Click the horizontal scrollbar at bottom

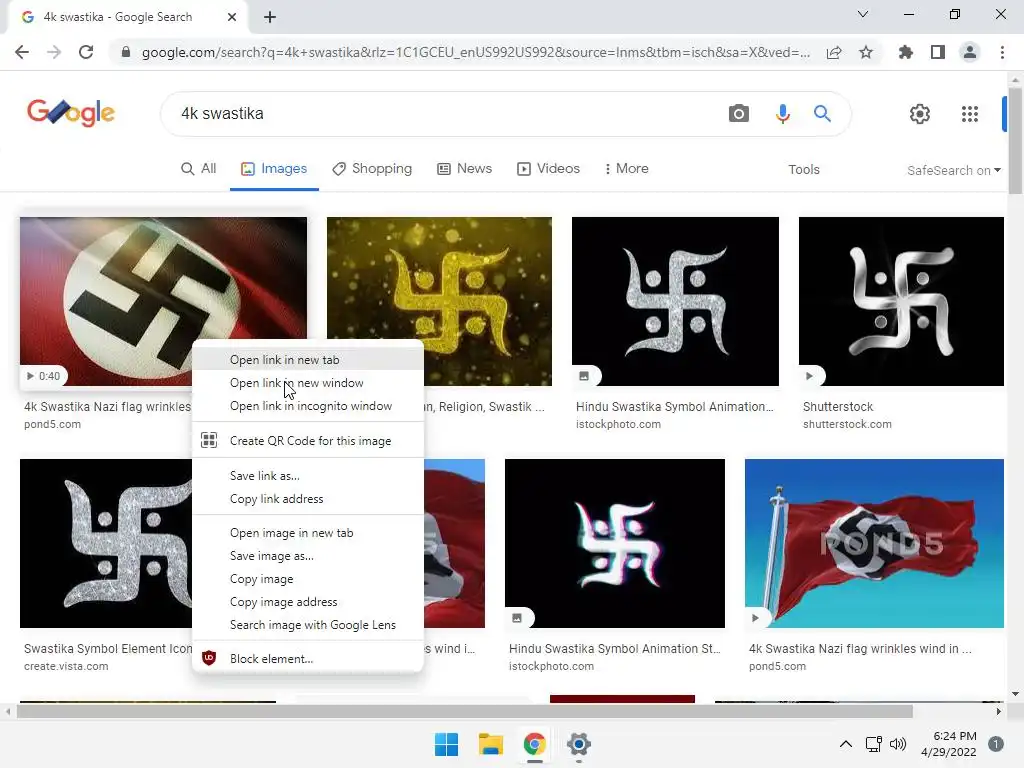[464, 711]
